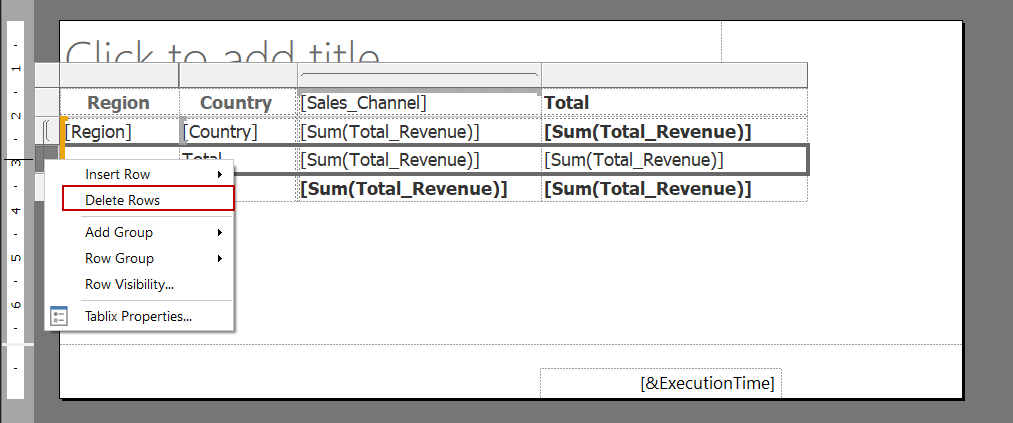Click the row handle beside the header row
Viewport: 1013px width, 423px height.
point(47,102)
